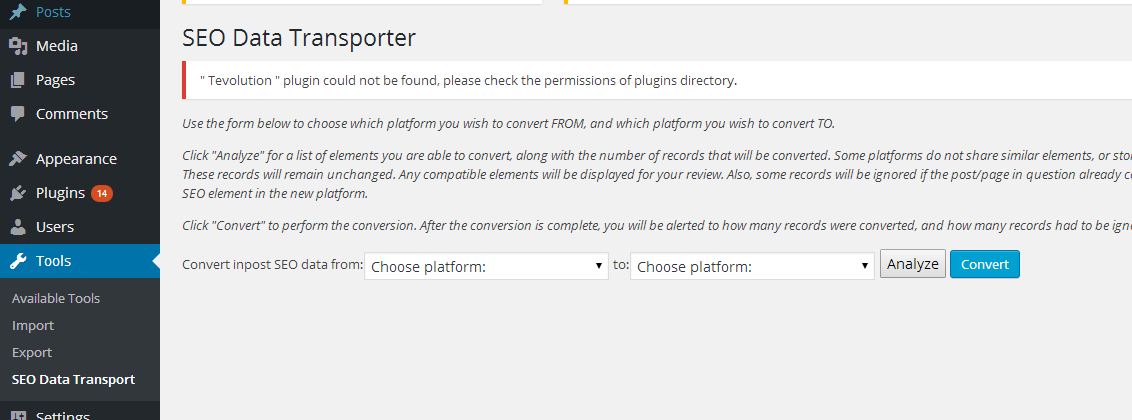Open the convert-from platform dropdown
The image size is (1132, 420).
[487, 266]
